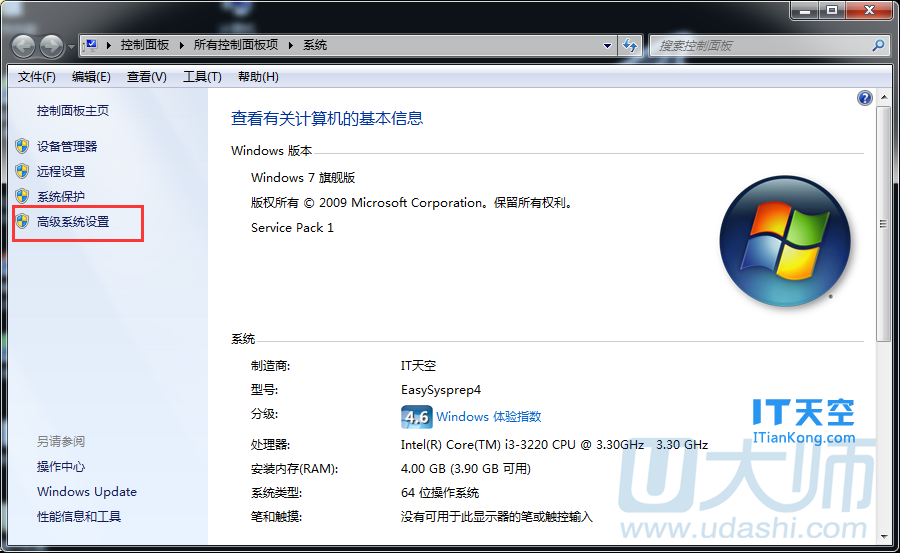900x553 pixels.
Task: Open address bar history dropdown arrow
Action: coord(607,46)
